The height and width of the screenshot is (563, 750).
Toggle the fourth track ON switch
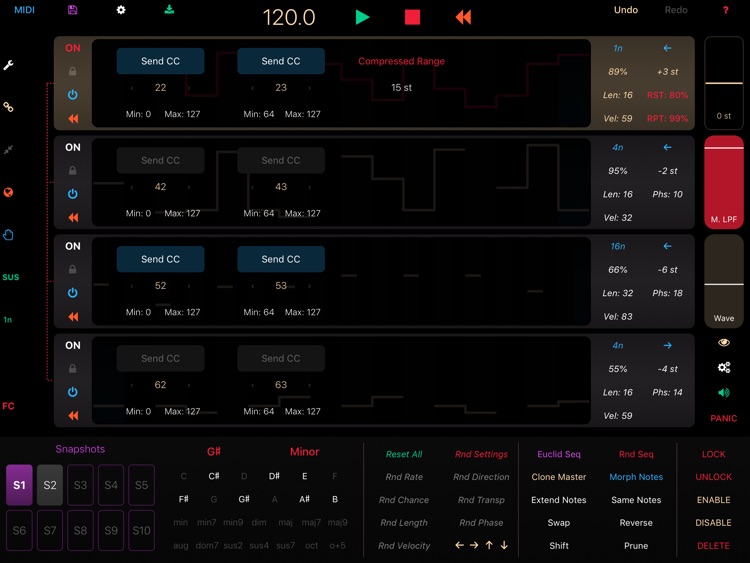(73, 345)
